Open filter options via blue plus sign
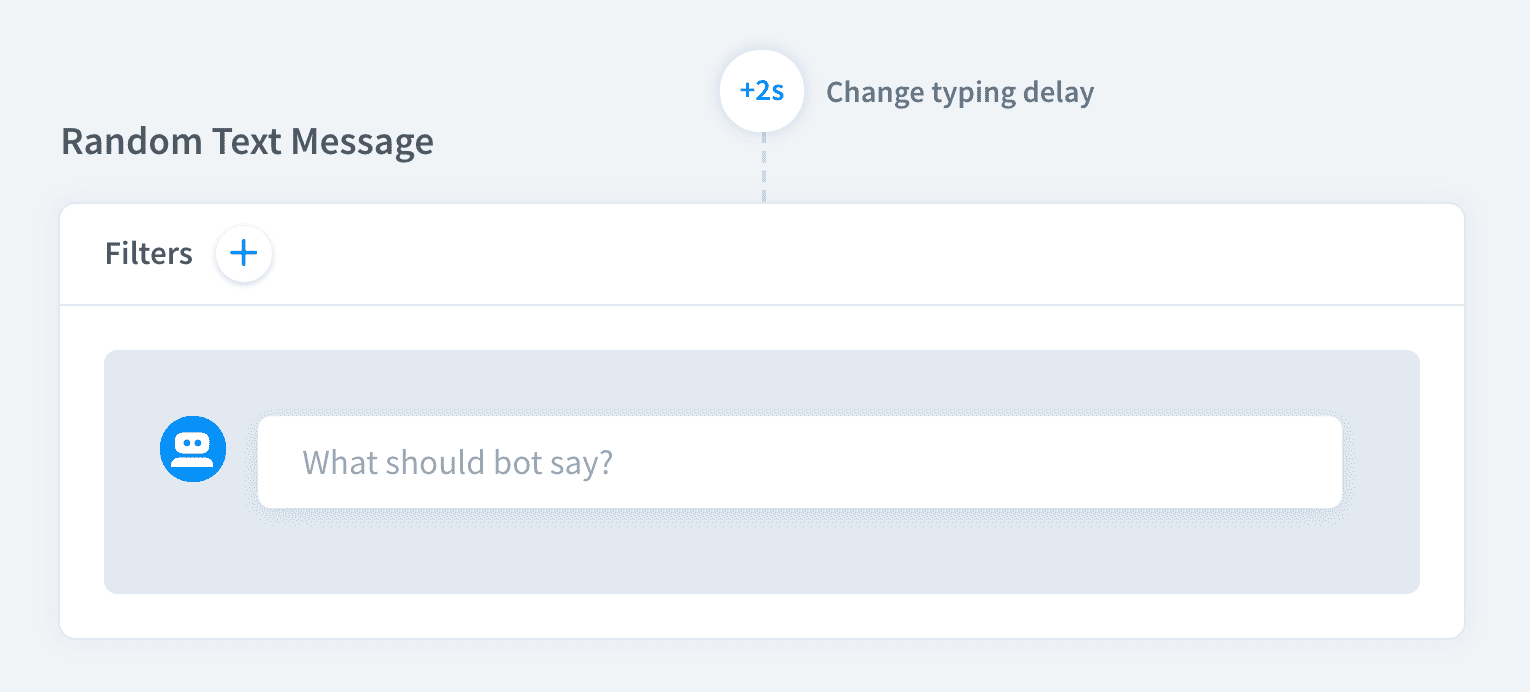This screenshot has width=1530, height=692. point(244,254)
